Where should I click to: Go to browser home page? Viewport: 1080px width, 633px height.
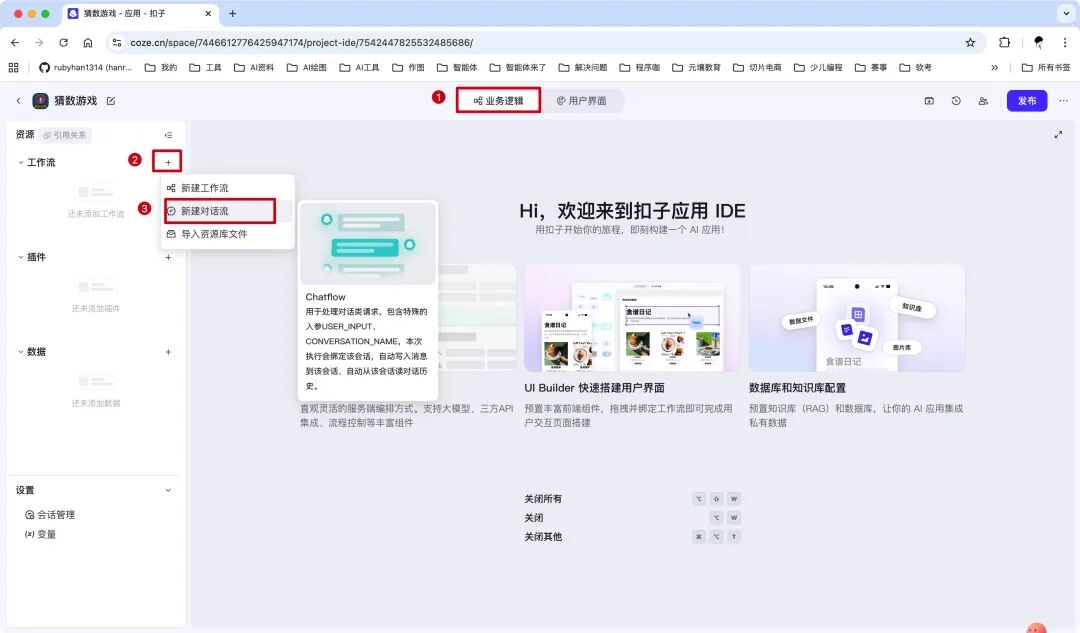(88, 43)
